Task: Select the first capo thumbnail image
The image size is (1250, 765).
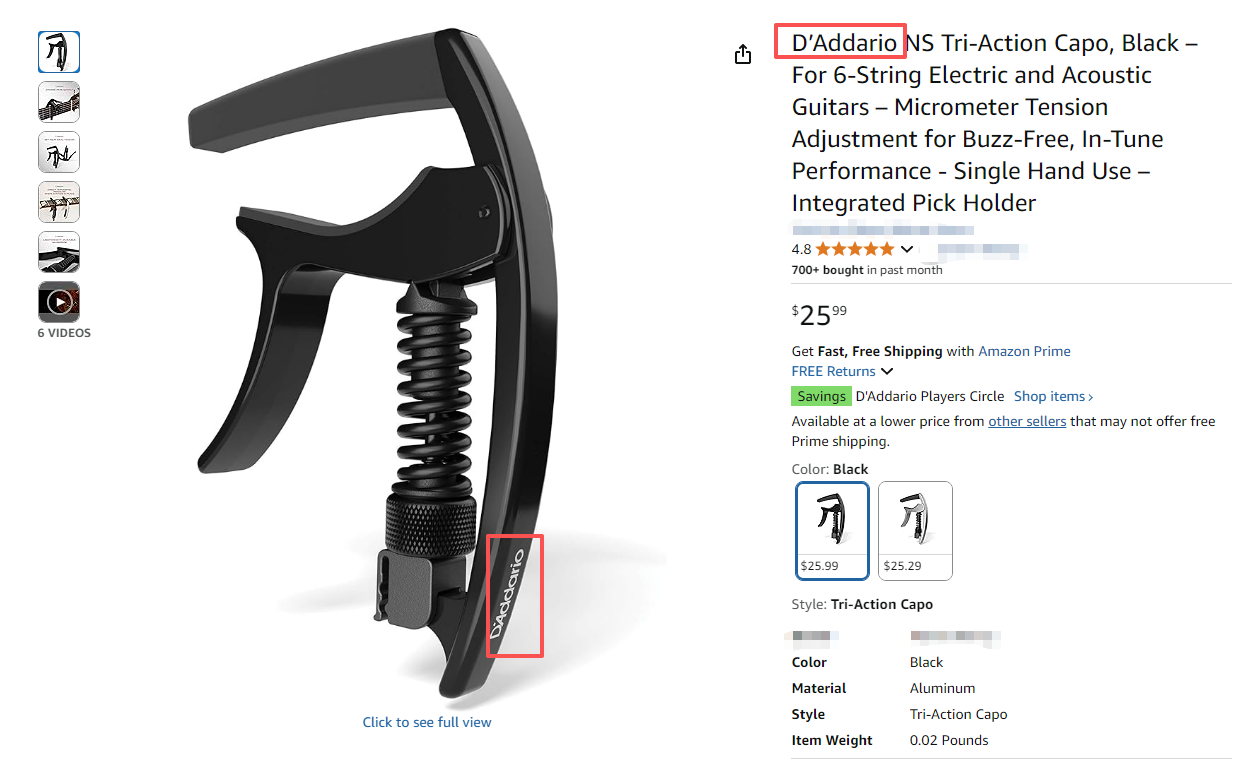Action: click(x=59, y=52)
